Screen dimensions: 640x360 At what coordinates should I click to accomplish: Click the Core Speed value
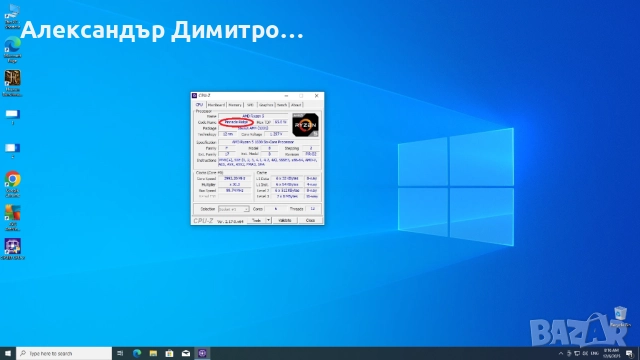(x=234, y=178)
